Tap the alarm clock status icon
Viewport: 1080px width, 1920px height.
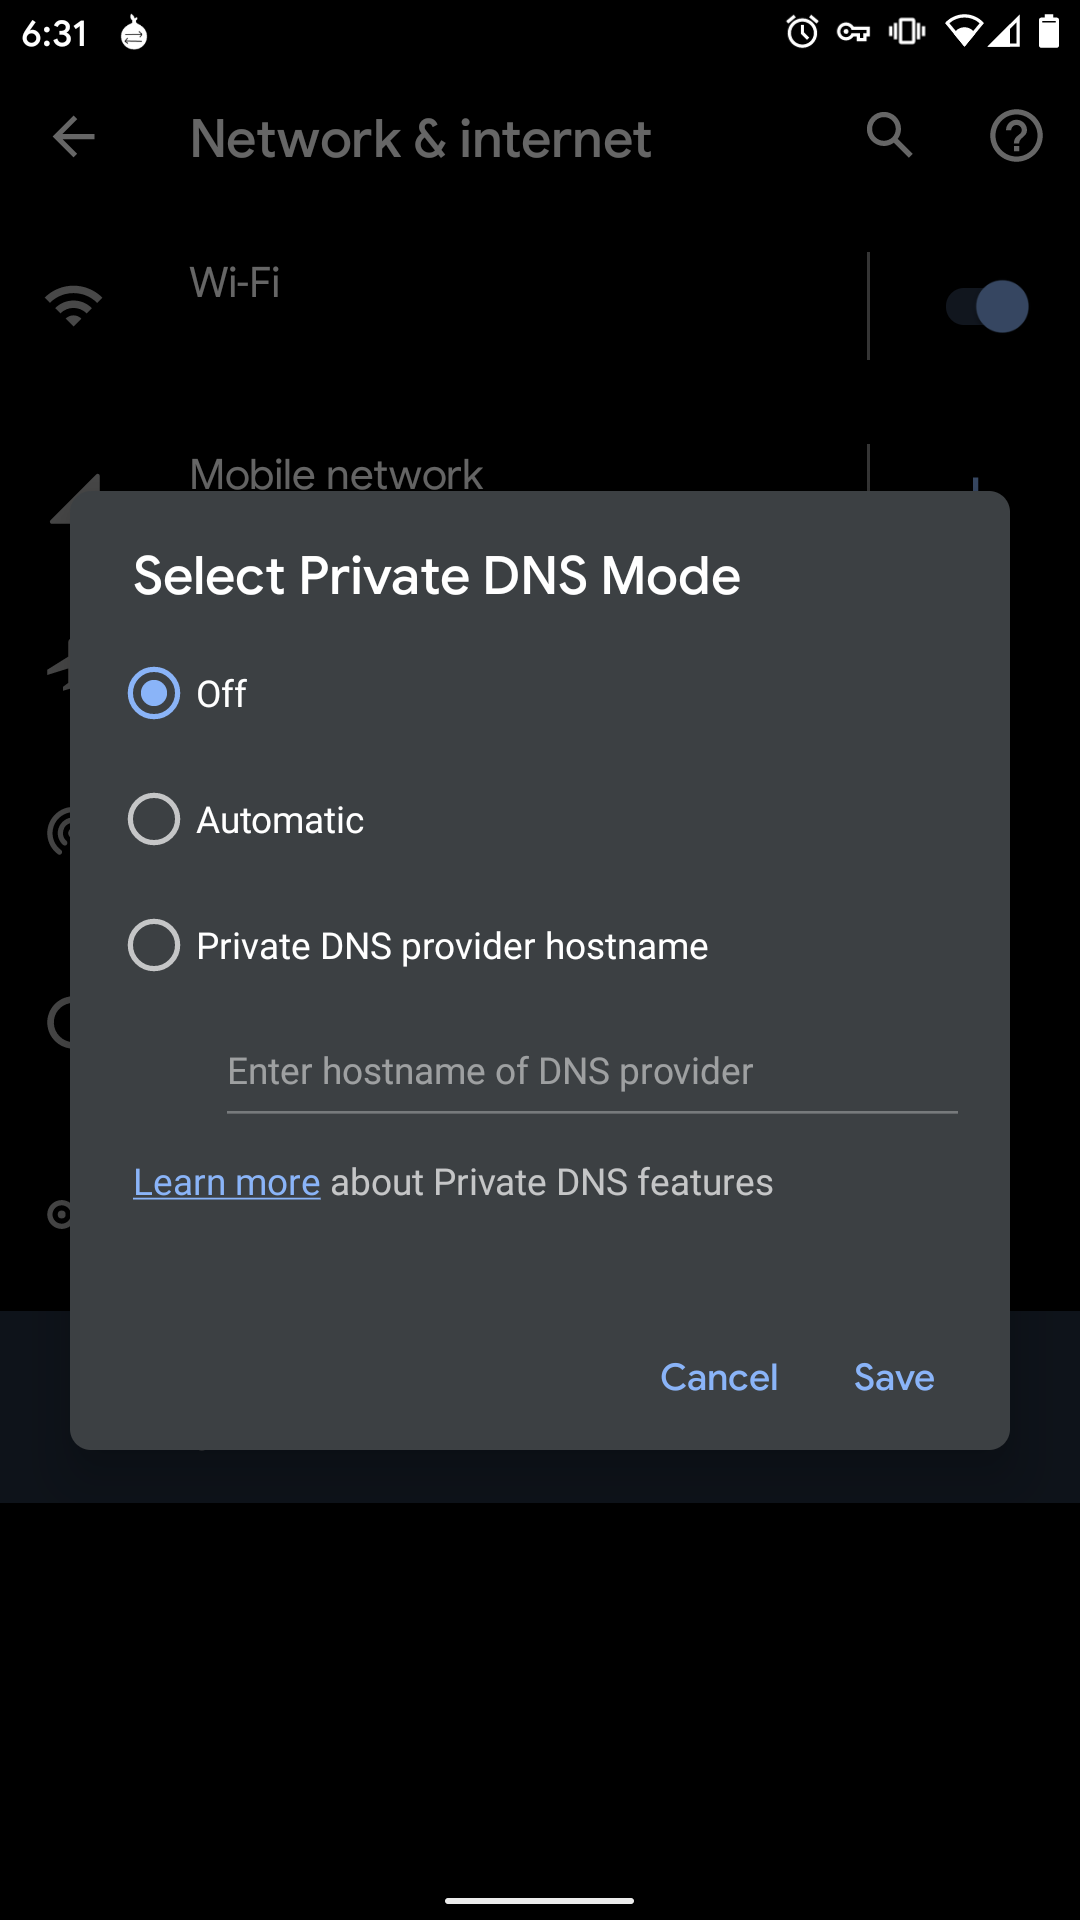(802, 32)
